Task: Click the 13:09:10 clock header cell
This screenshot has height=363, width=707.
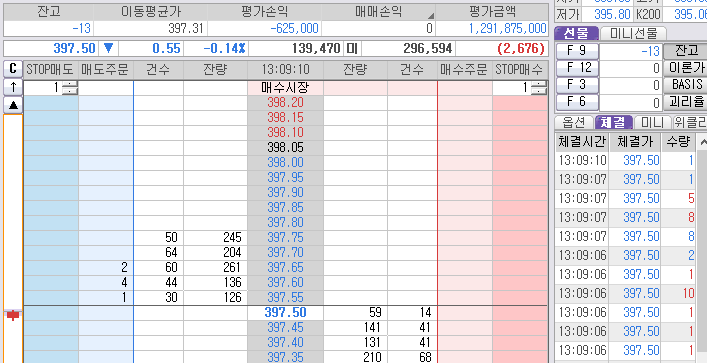Action: (285, 69)
